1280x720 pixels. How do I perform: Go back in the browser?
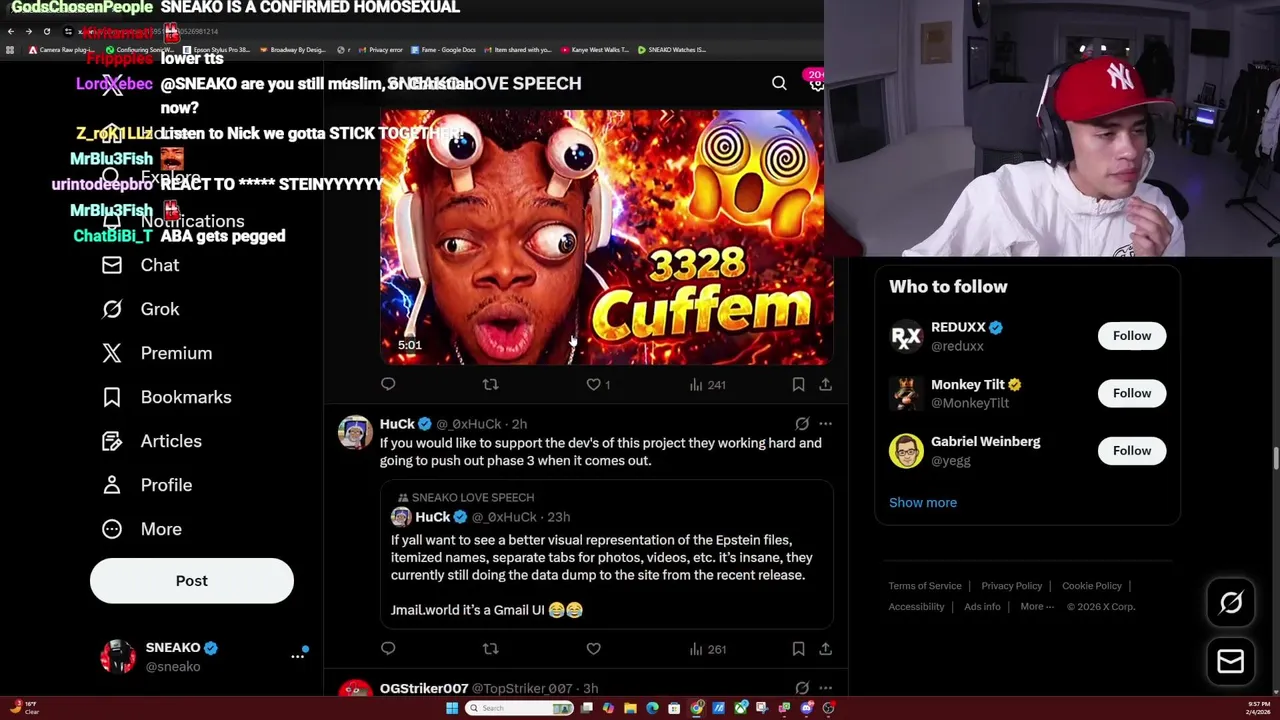(11, 31)
